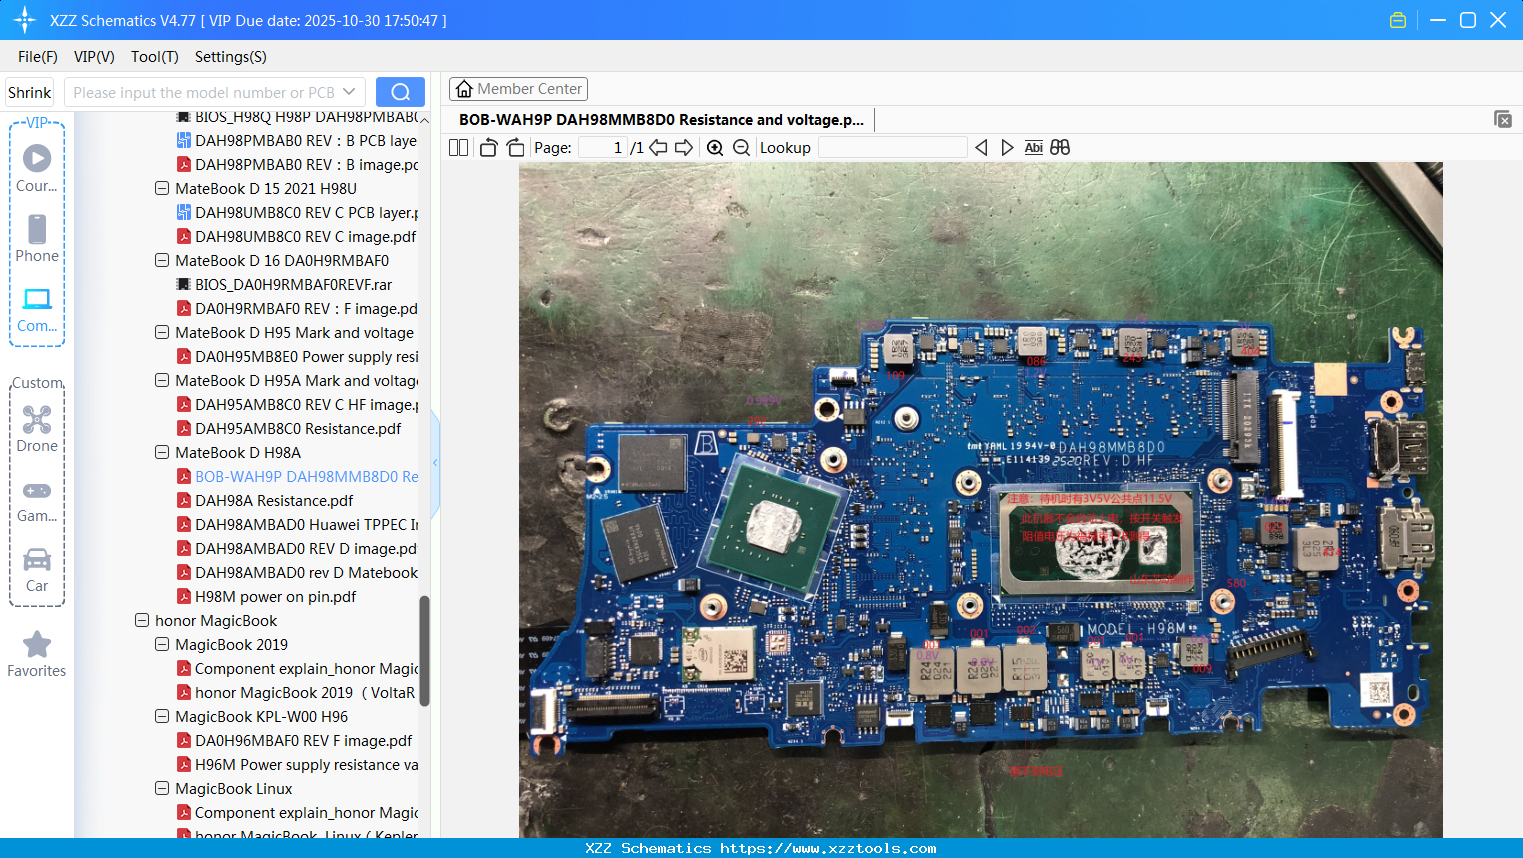Viewport: 1523px width, 858px height.
Task: Collapse the MateBook D H98A node
Action: [x=162, y=452]
